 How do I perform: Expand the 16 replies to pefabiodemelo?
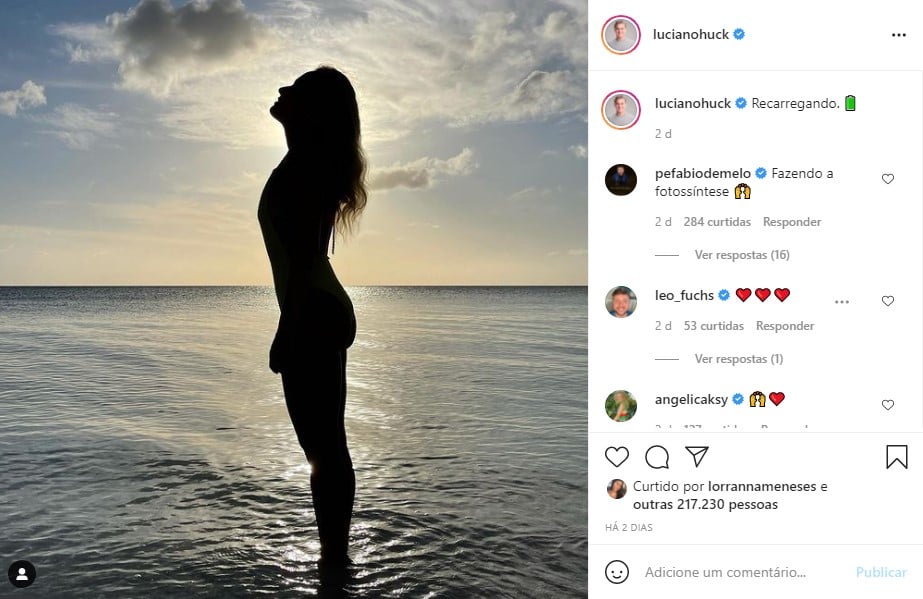click(x=741, y=255)
